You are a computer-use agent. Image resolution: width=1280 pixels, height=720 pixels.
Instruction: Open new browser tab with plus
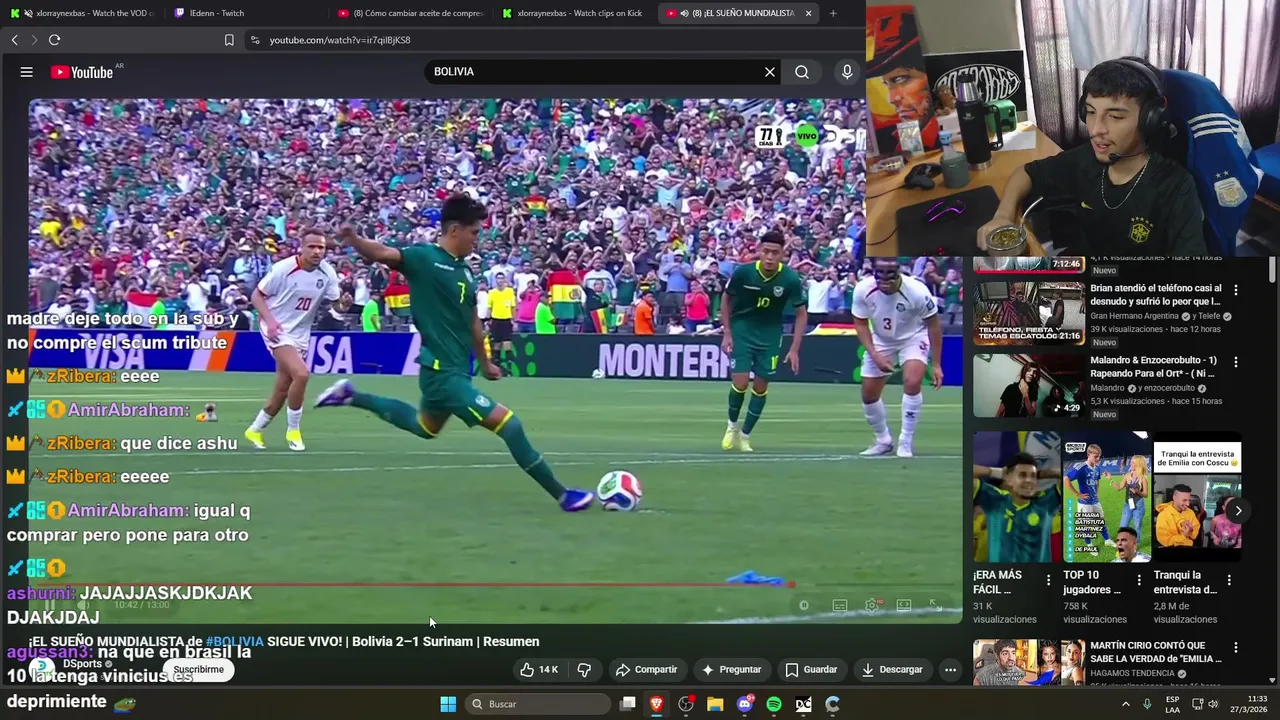coord(833,13)
